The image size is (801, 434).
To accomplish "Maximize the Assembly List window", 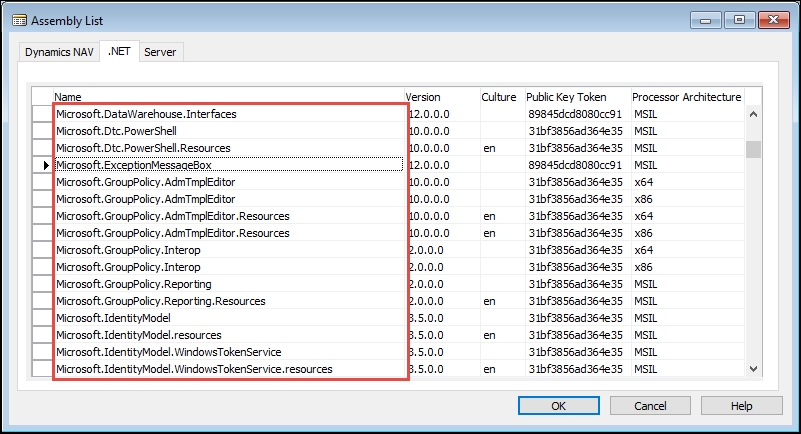I will pos(739,20).
